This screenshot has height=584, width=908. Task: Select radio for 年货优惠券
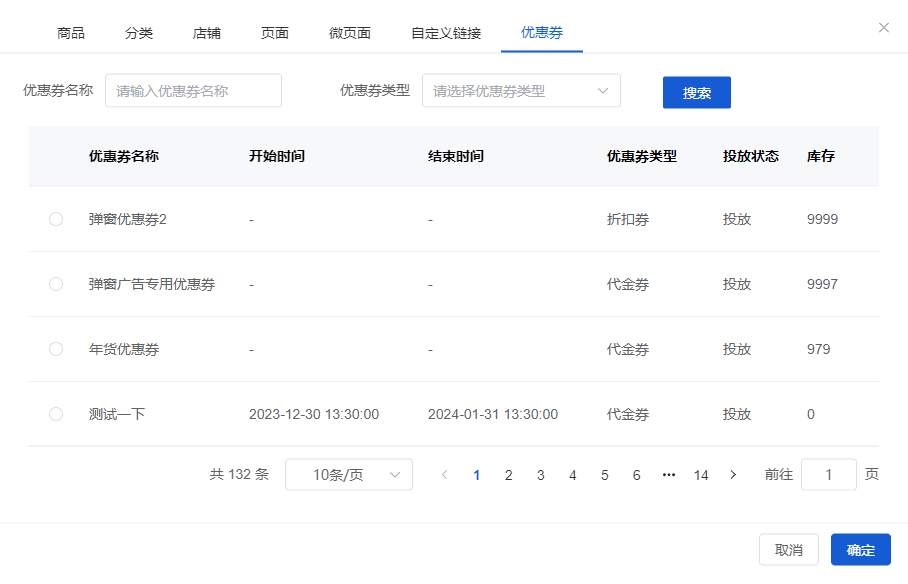[56, 349]
